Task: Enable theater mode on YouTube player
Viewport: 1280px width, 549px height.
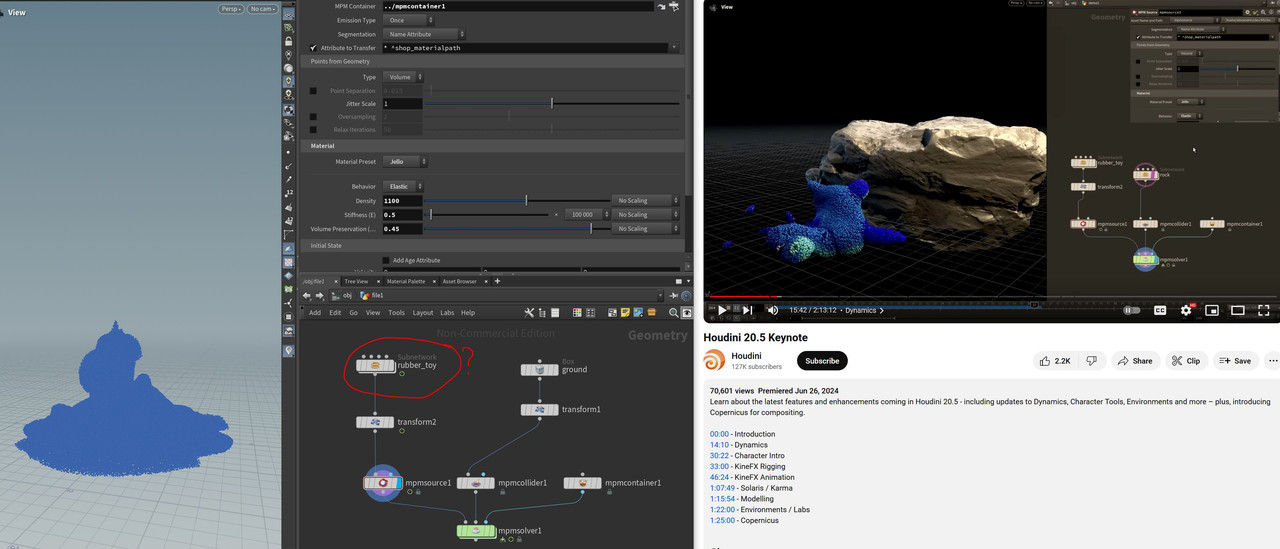Action: [x=1238, y=310]
